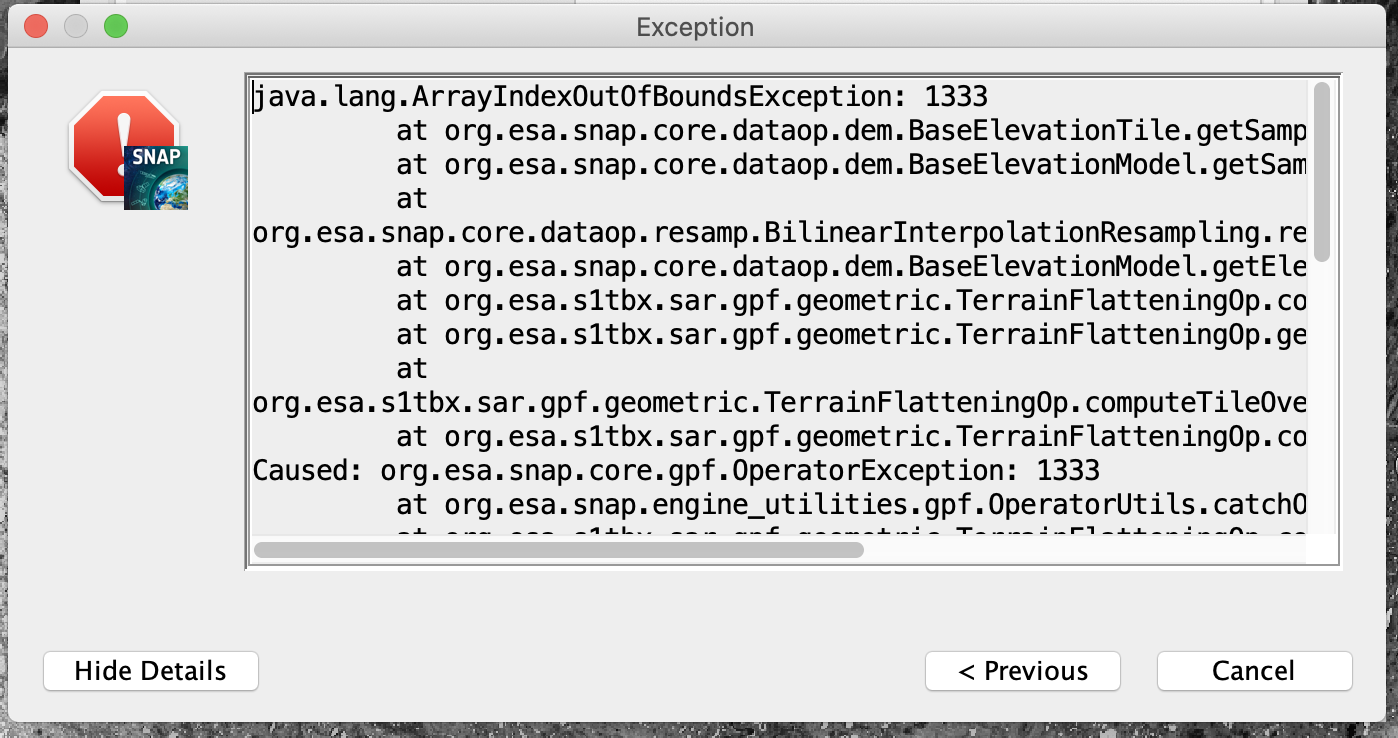Click vertical scrollbar track below the thumb
Screen dimensions: 1398x738
1322,400
